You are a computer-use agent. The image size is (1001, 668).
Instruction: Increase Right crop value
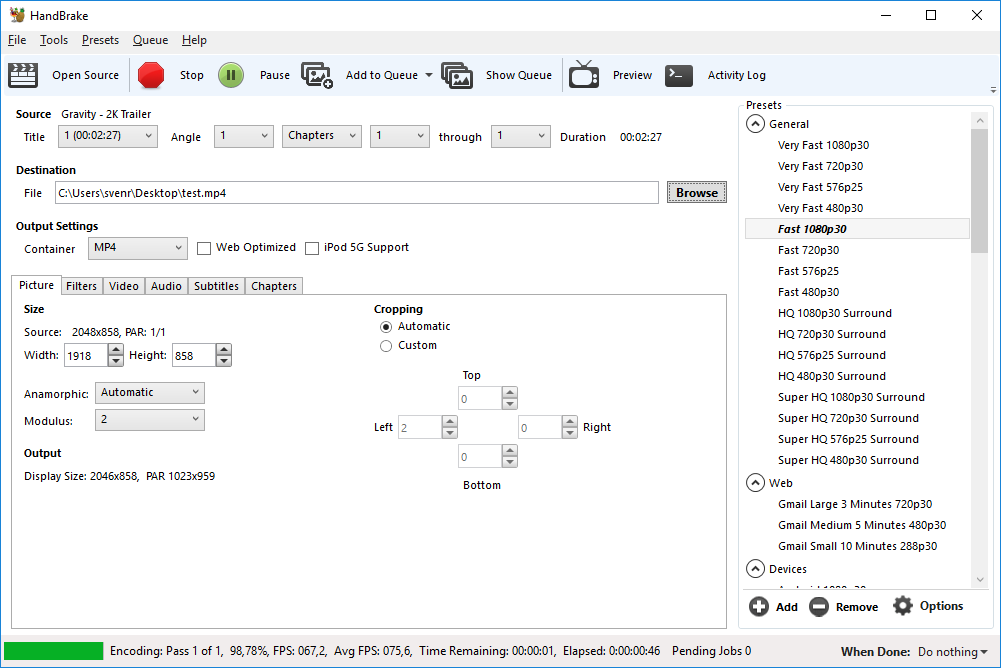(569, 421)
